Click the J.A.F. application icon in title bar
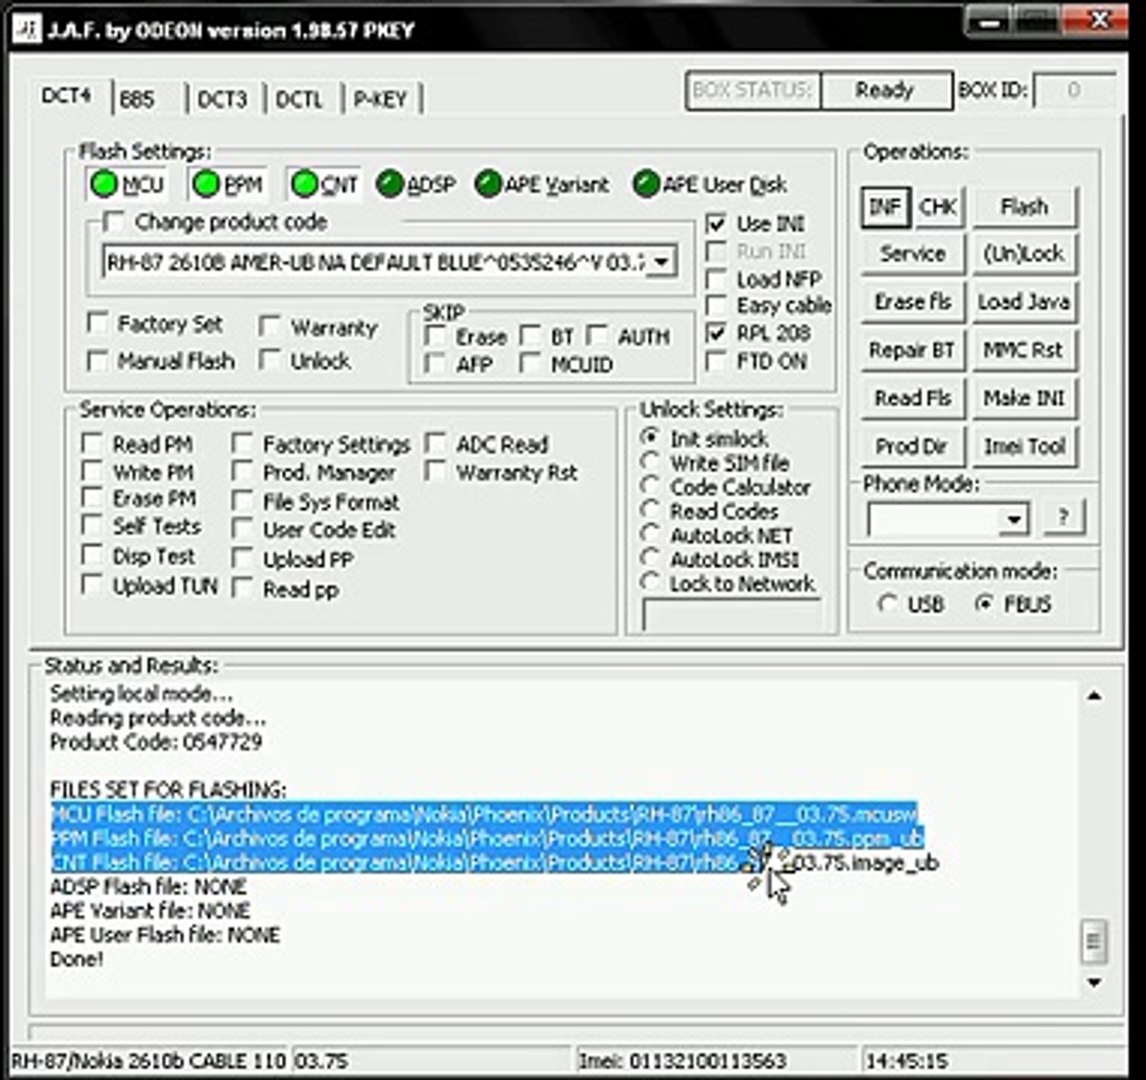The width and height of the screenshot is (1146, 1080). 27,29
